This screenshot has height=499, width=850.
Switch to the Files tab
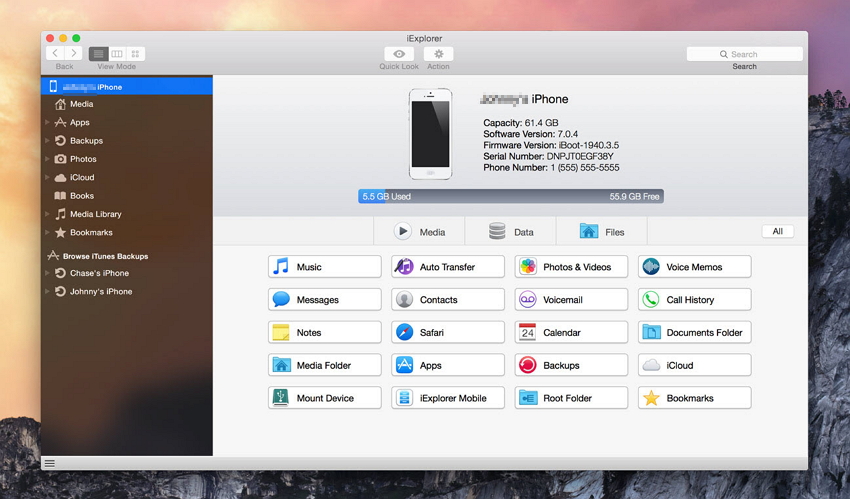pos(601,232)
